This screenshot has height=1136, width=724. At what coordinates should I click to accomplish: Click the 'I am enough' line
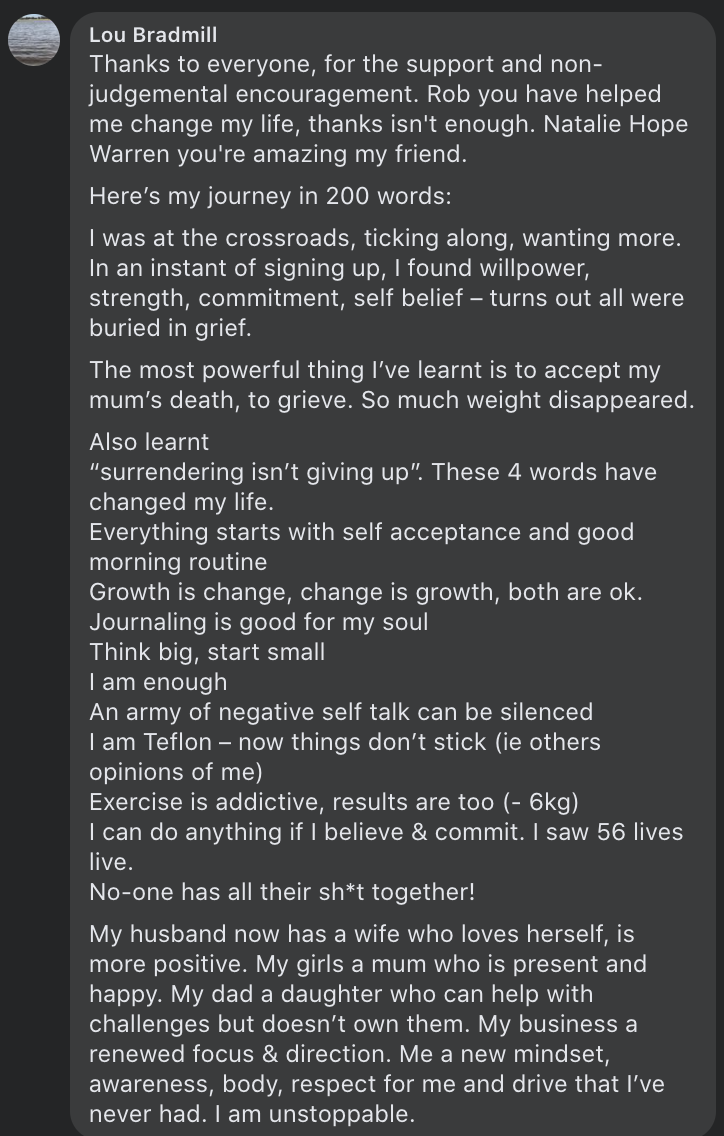[x=158, y=682]
